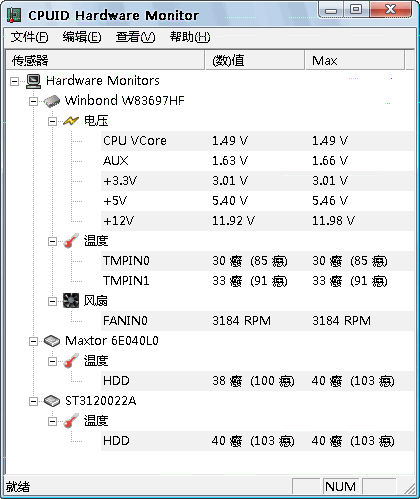Image resolution: width=420 pixels, height=499 pixels.
Task: Open the 帮助(H) menu
Action: pos(190,37)
